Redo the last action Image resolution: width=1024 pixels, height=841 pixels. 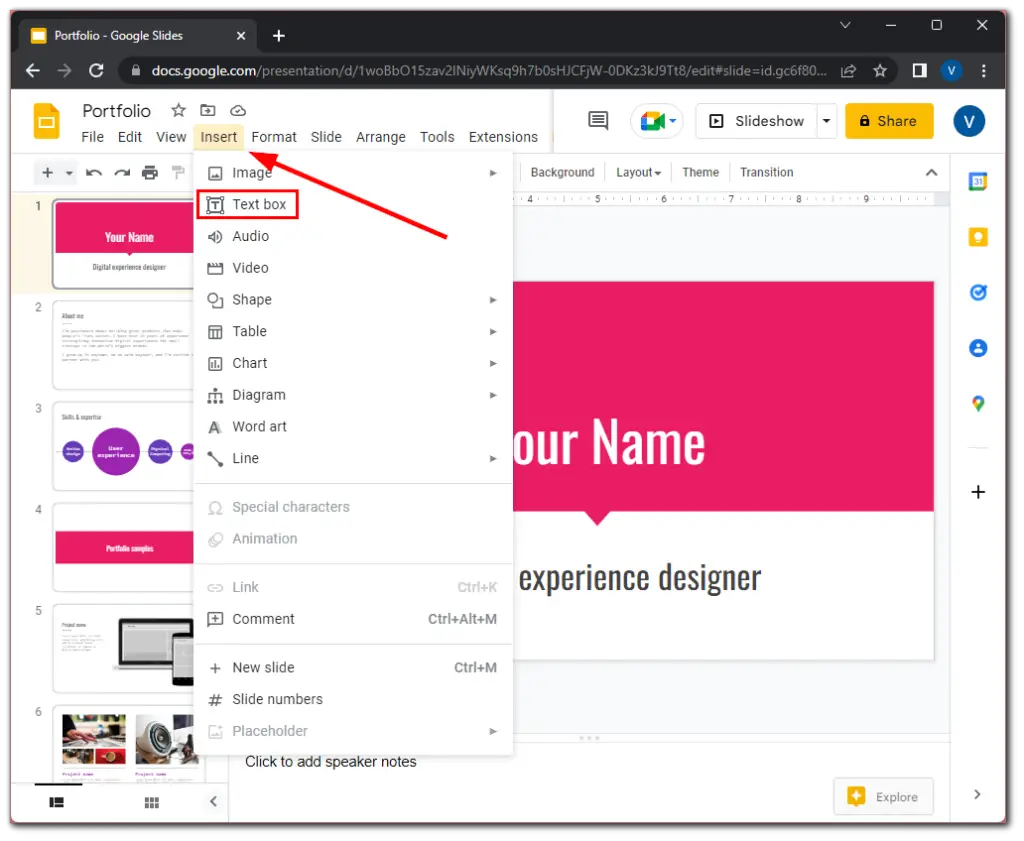pyautogui.click(x=120, y=172)
